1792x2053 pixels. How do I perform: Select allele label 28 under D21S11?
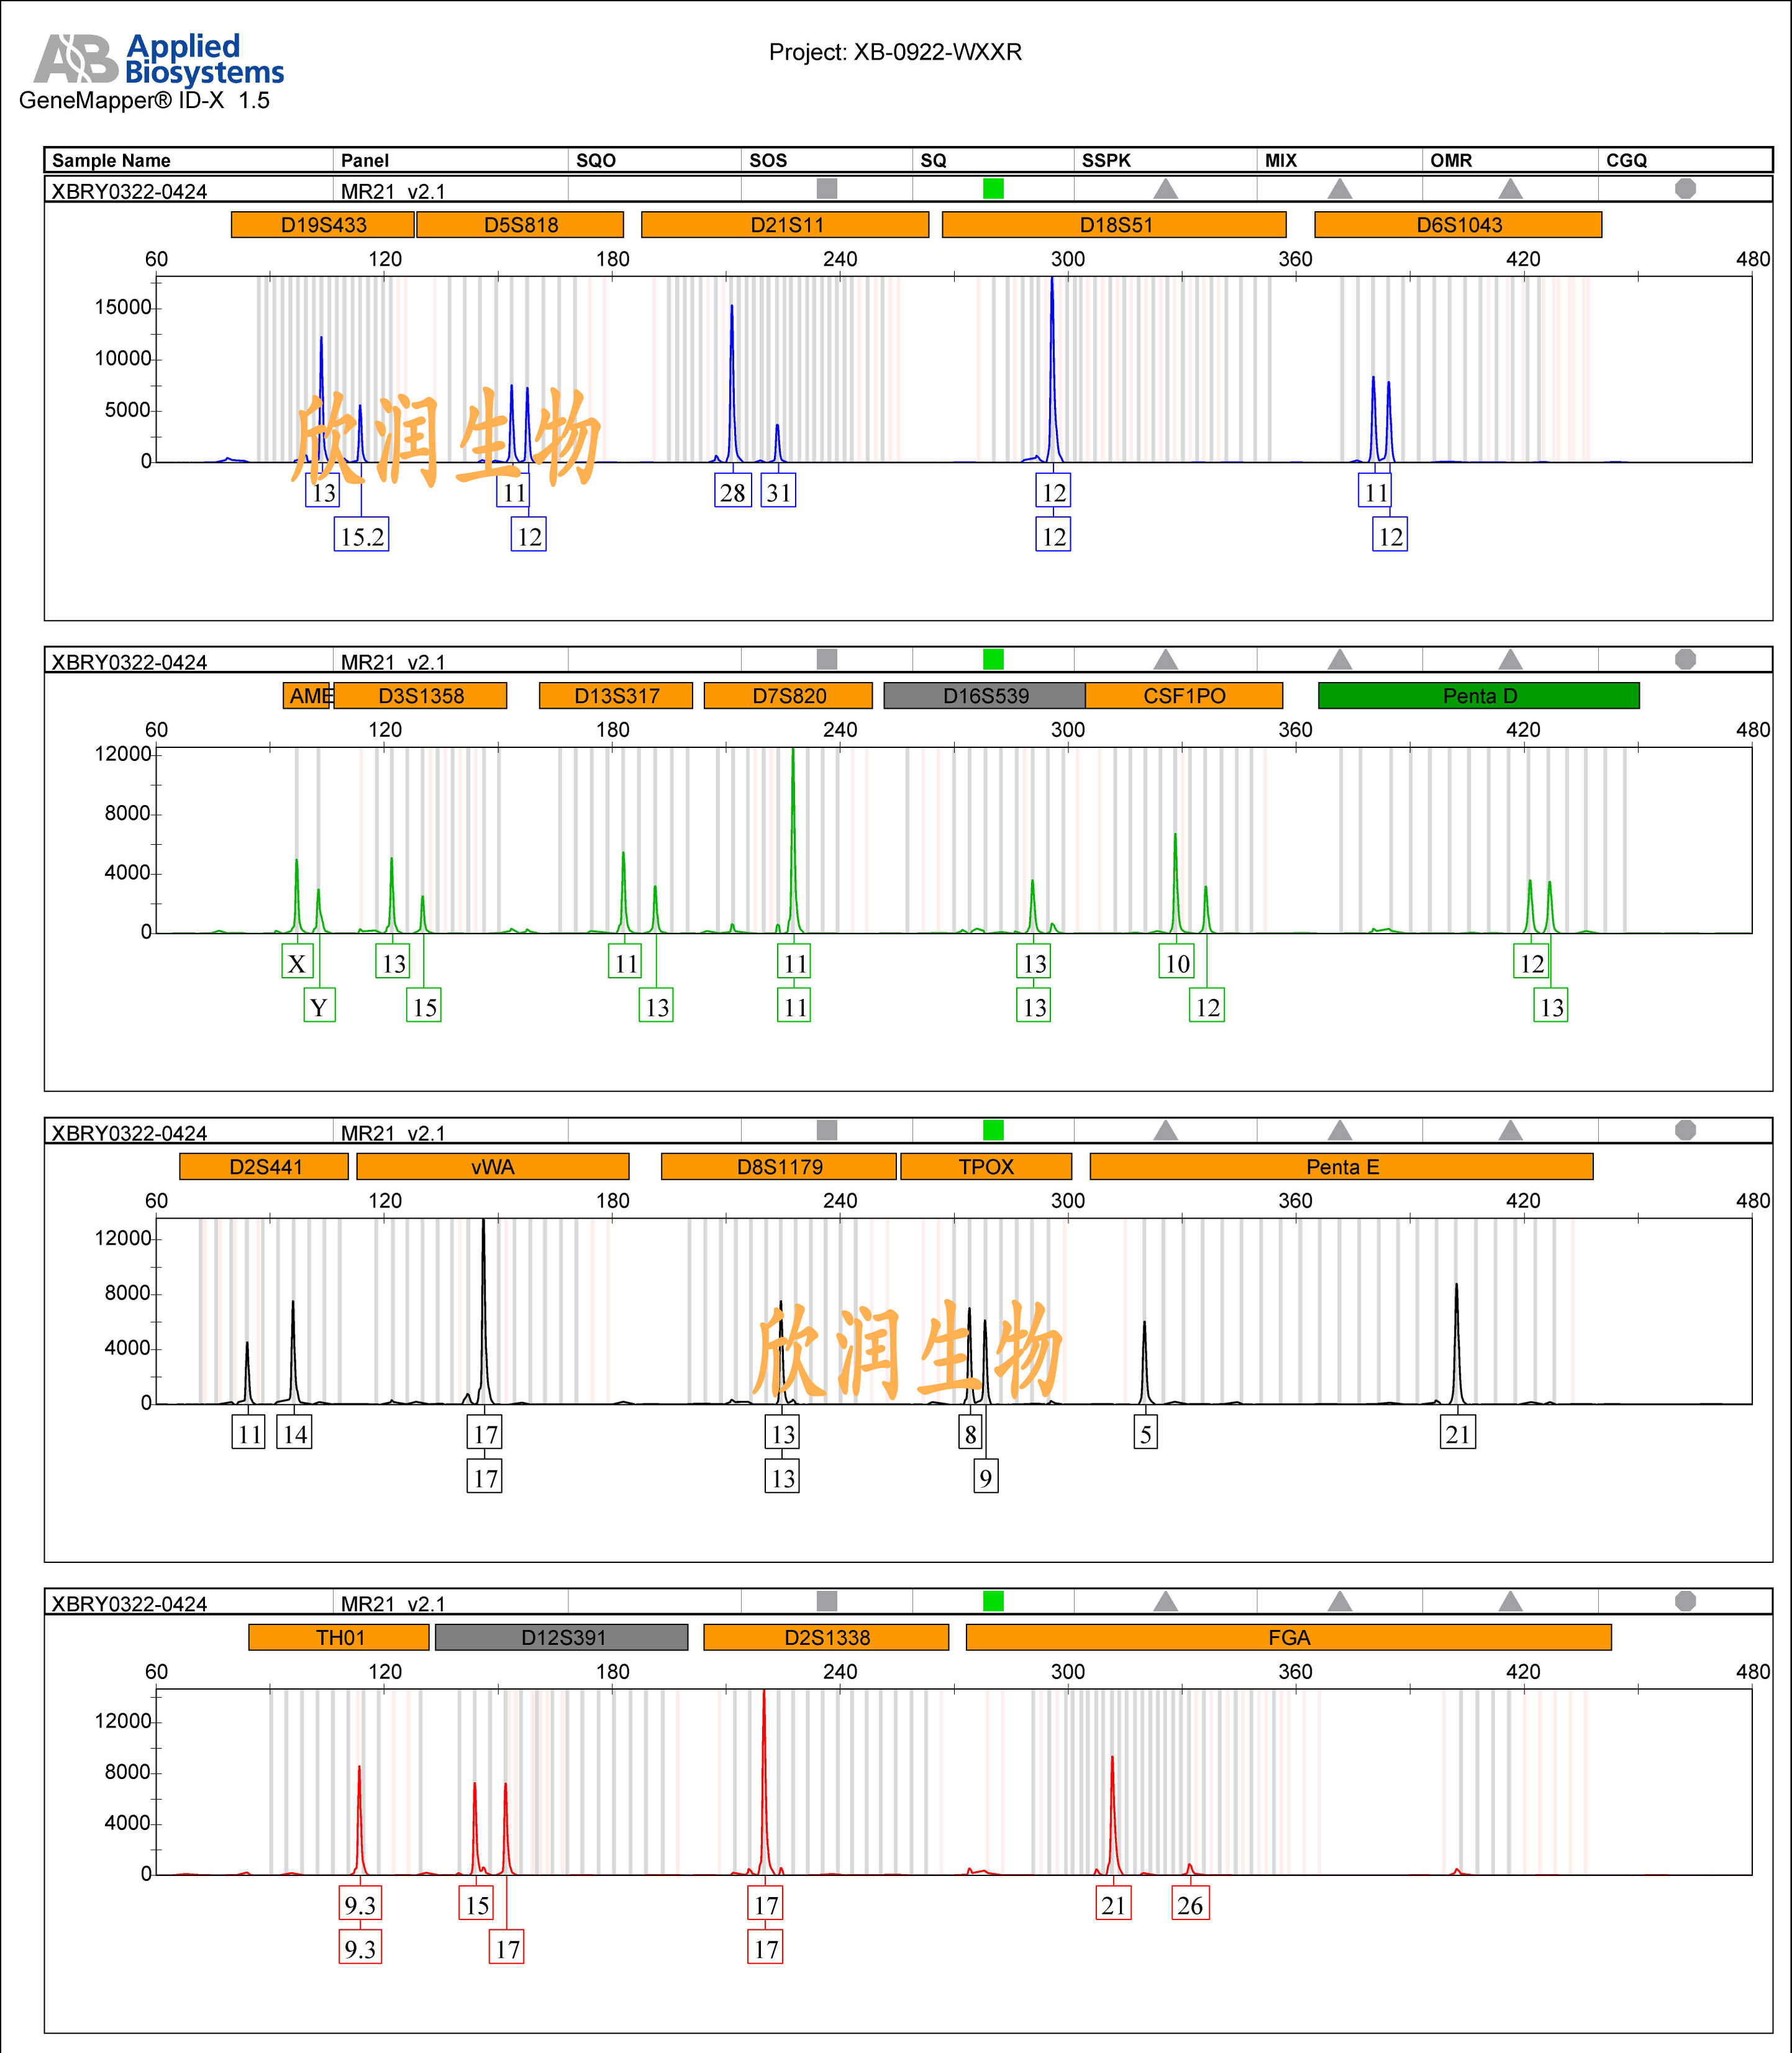[733, 491]
